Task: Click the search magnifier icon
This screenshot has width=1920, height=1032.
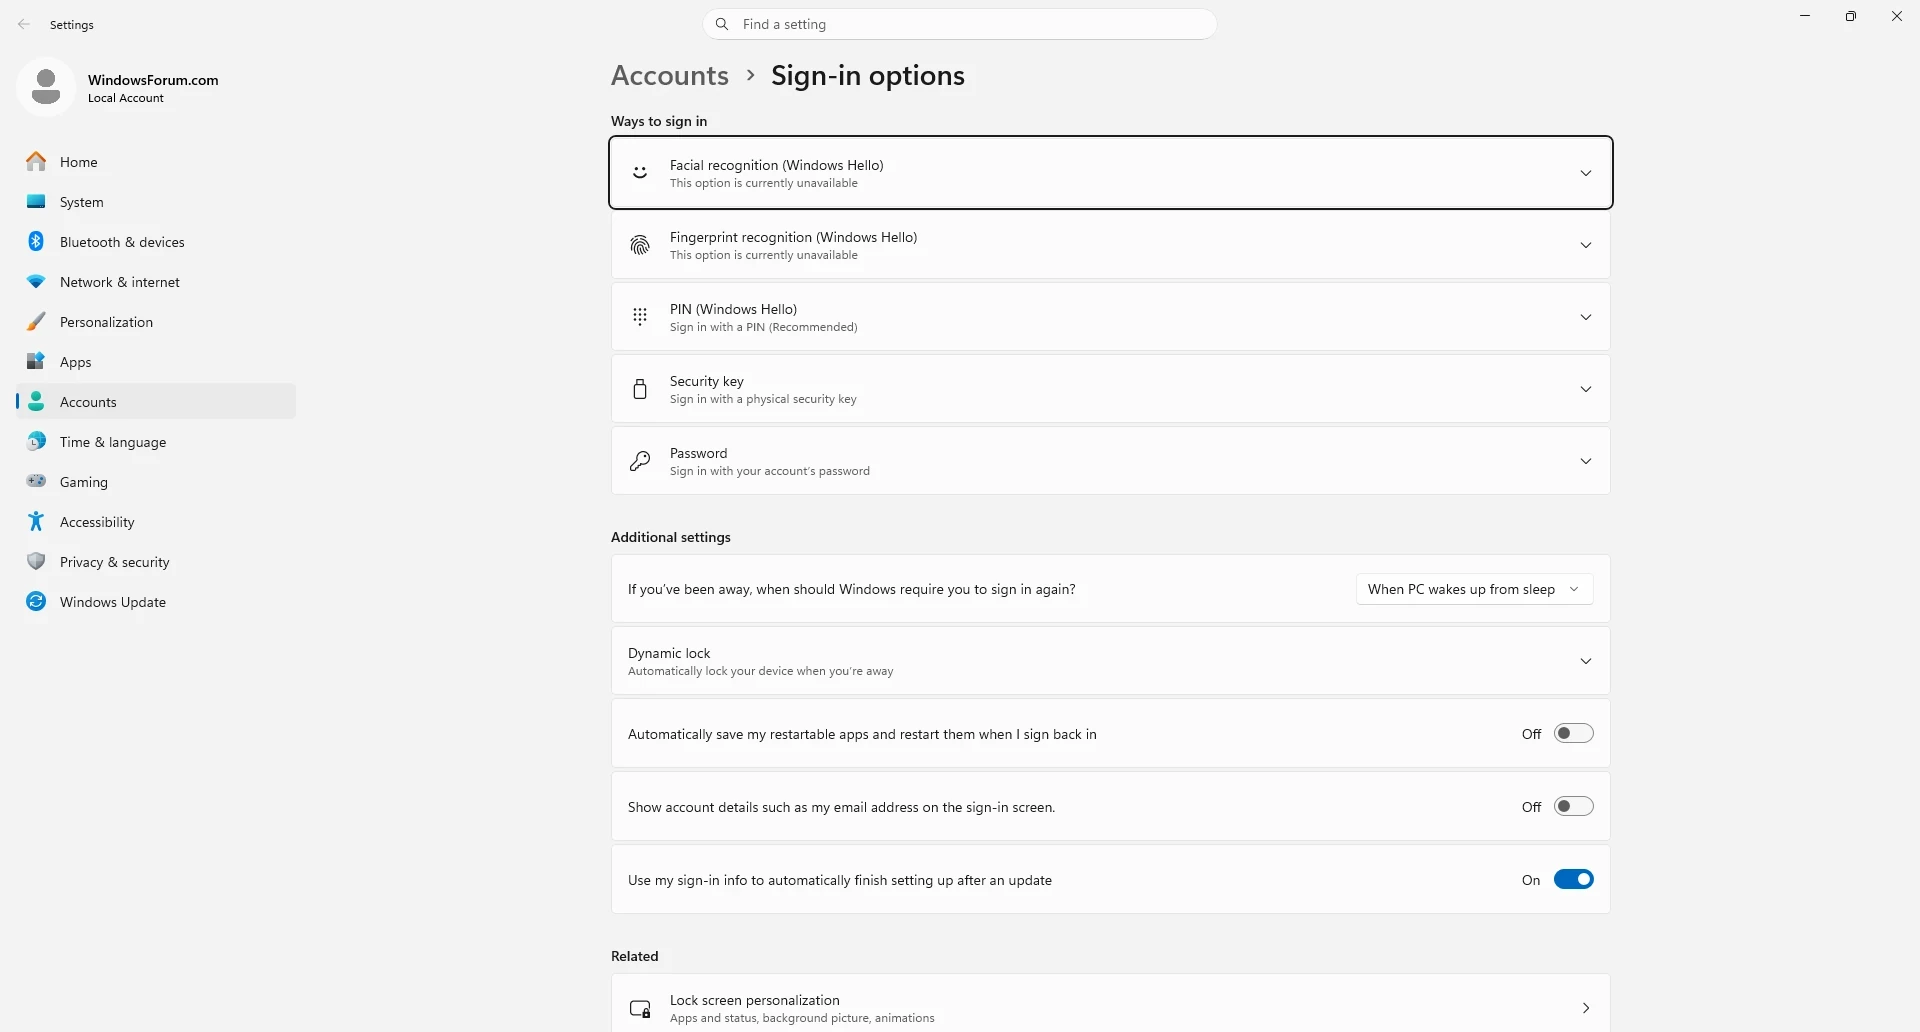Action: [722, 24]
